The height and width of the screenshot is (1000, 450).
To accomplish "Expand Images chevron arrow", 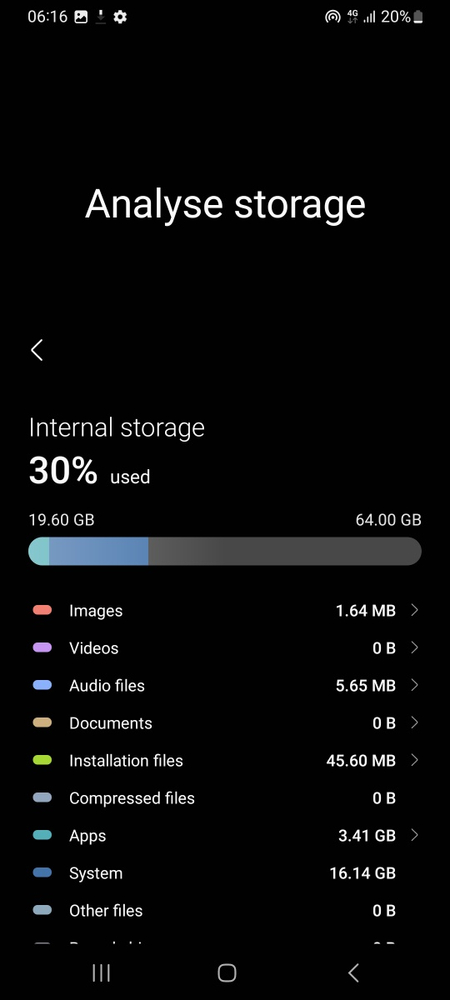I will click(414, 610).
